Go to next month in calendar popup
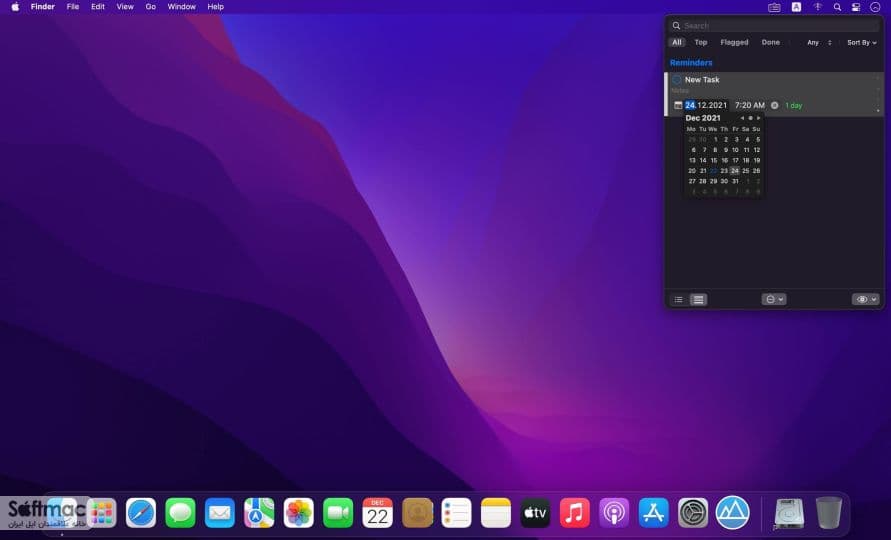Image resolution: width=891 pixels, height=540 pixels. [x=758, y=118]
